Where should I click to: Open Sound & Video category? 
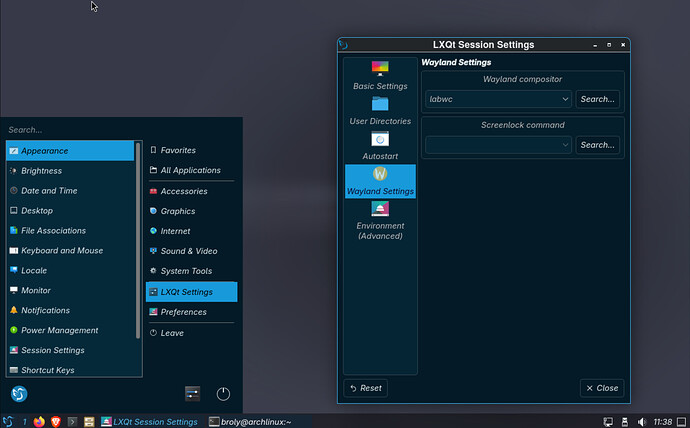[x=191, y=251]
